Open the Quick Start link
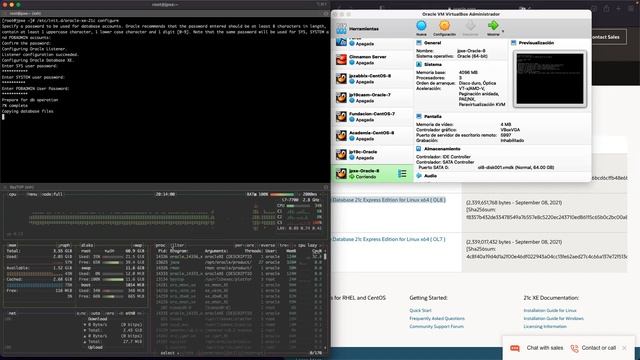Viewport: 640px width, 360px height. coord(420,310)
